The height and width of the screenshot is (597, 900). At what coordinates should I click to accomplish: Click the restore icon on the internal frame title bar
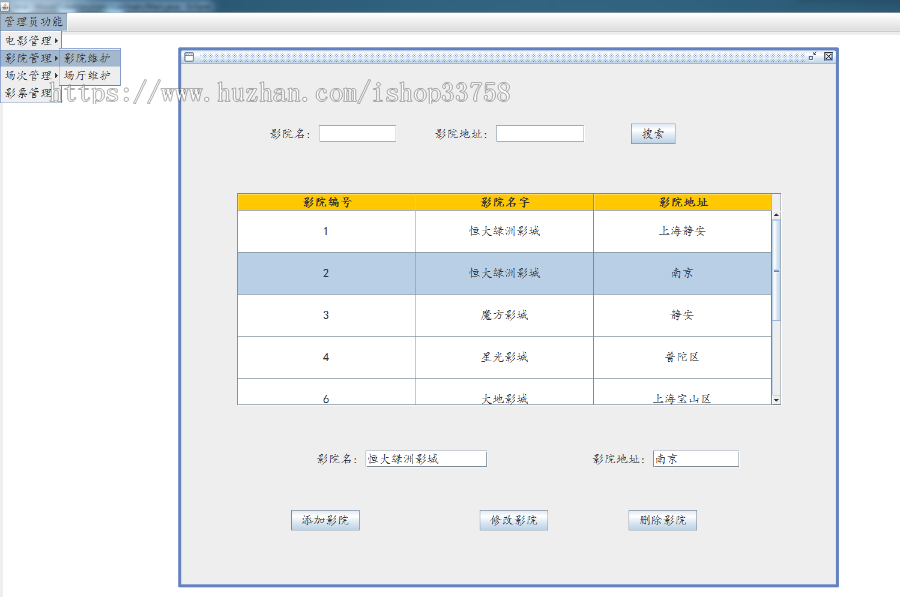pyautogui.click(x=814, y=56)
